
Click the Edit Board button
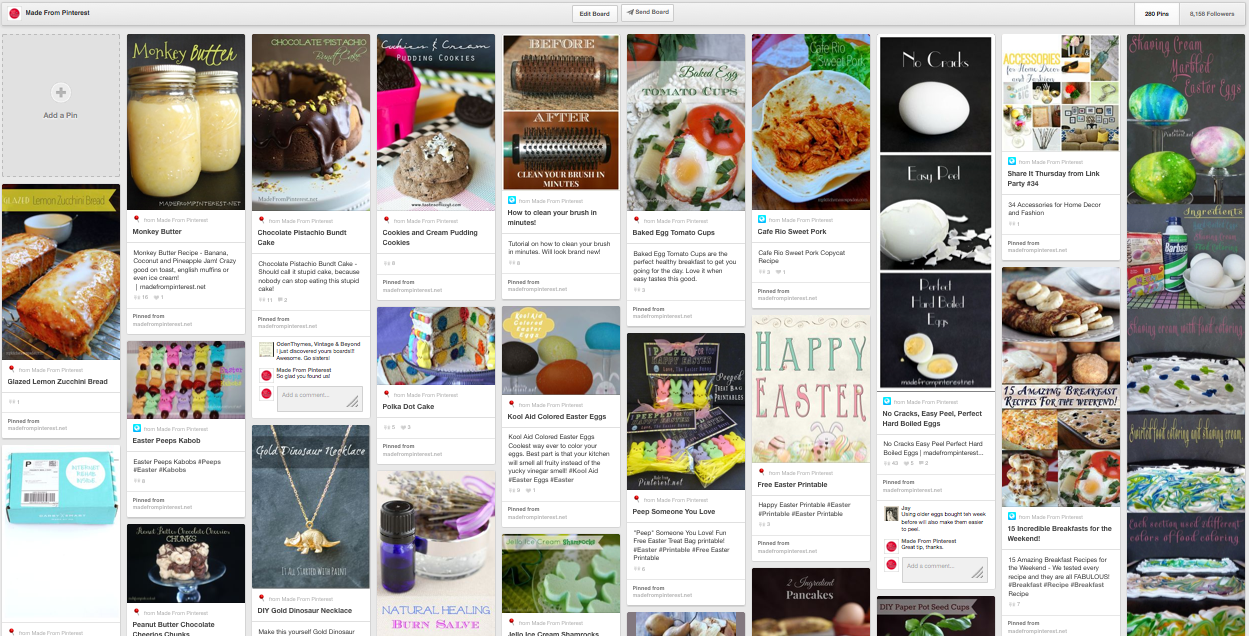(x=594, y=13)
